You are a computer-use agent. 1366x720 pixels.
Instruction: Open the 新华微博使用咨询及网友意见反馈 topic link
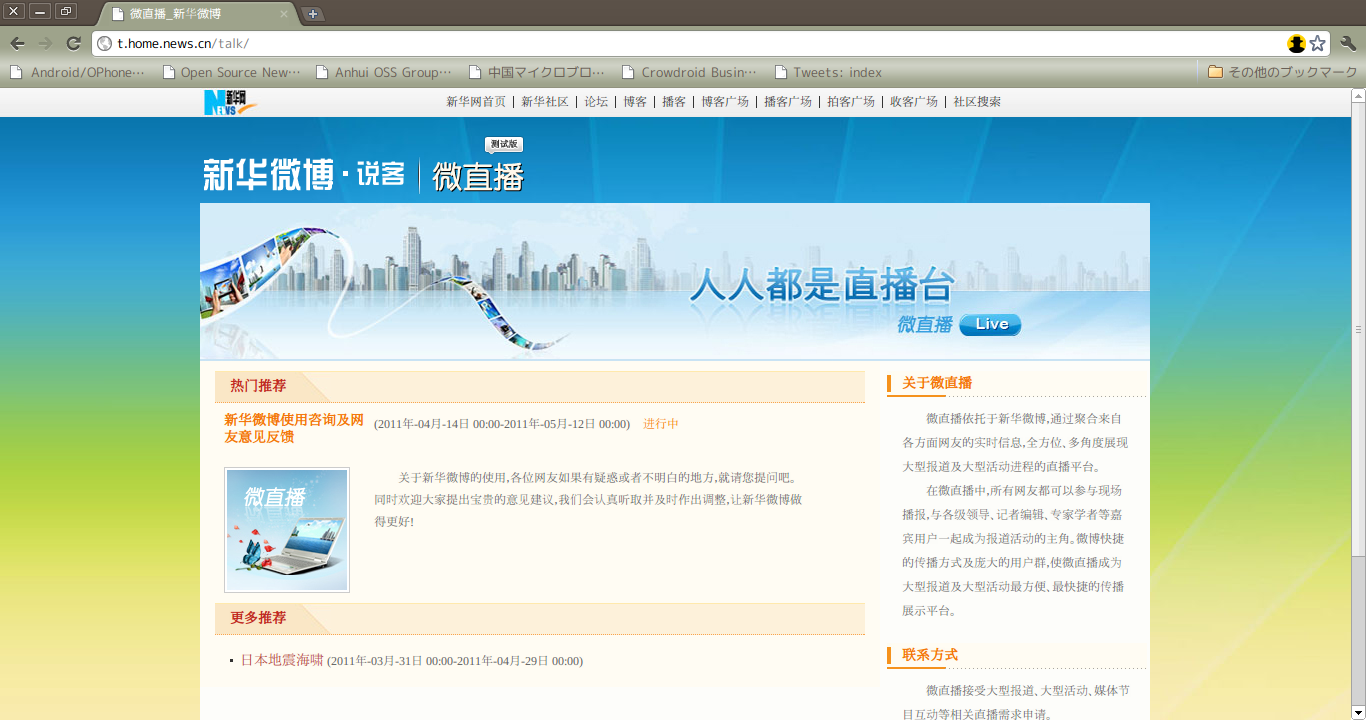[x=294, y=428]
